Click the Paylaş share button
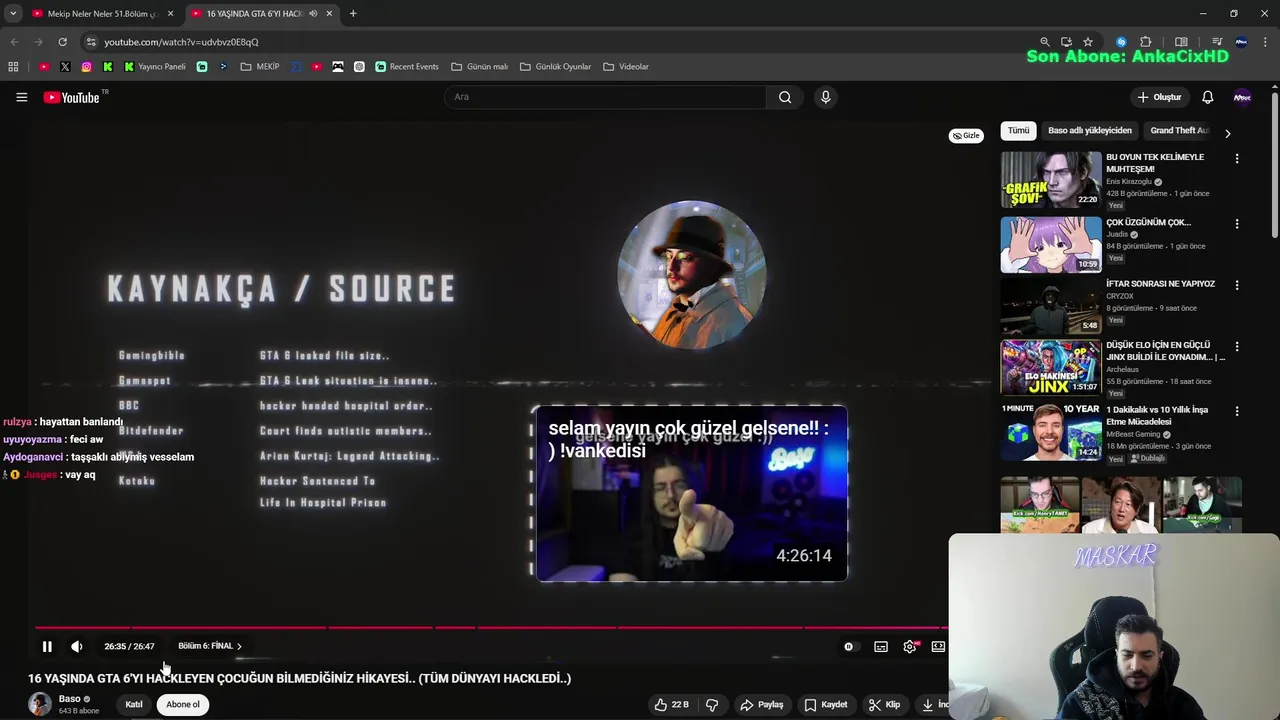The image size is (1280, 720). (x=762, y=705)
